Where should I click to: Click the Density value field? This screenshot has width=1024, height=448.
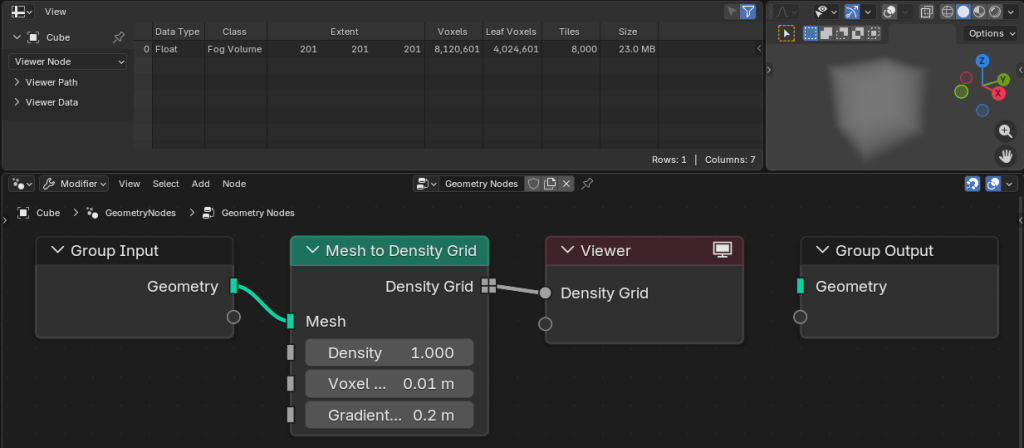[389, 353]
